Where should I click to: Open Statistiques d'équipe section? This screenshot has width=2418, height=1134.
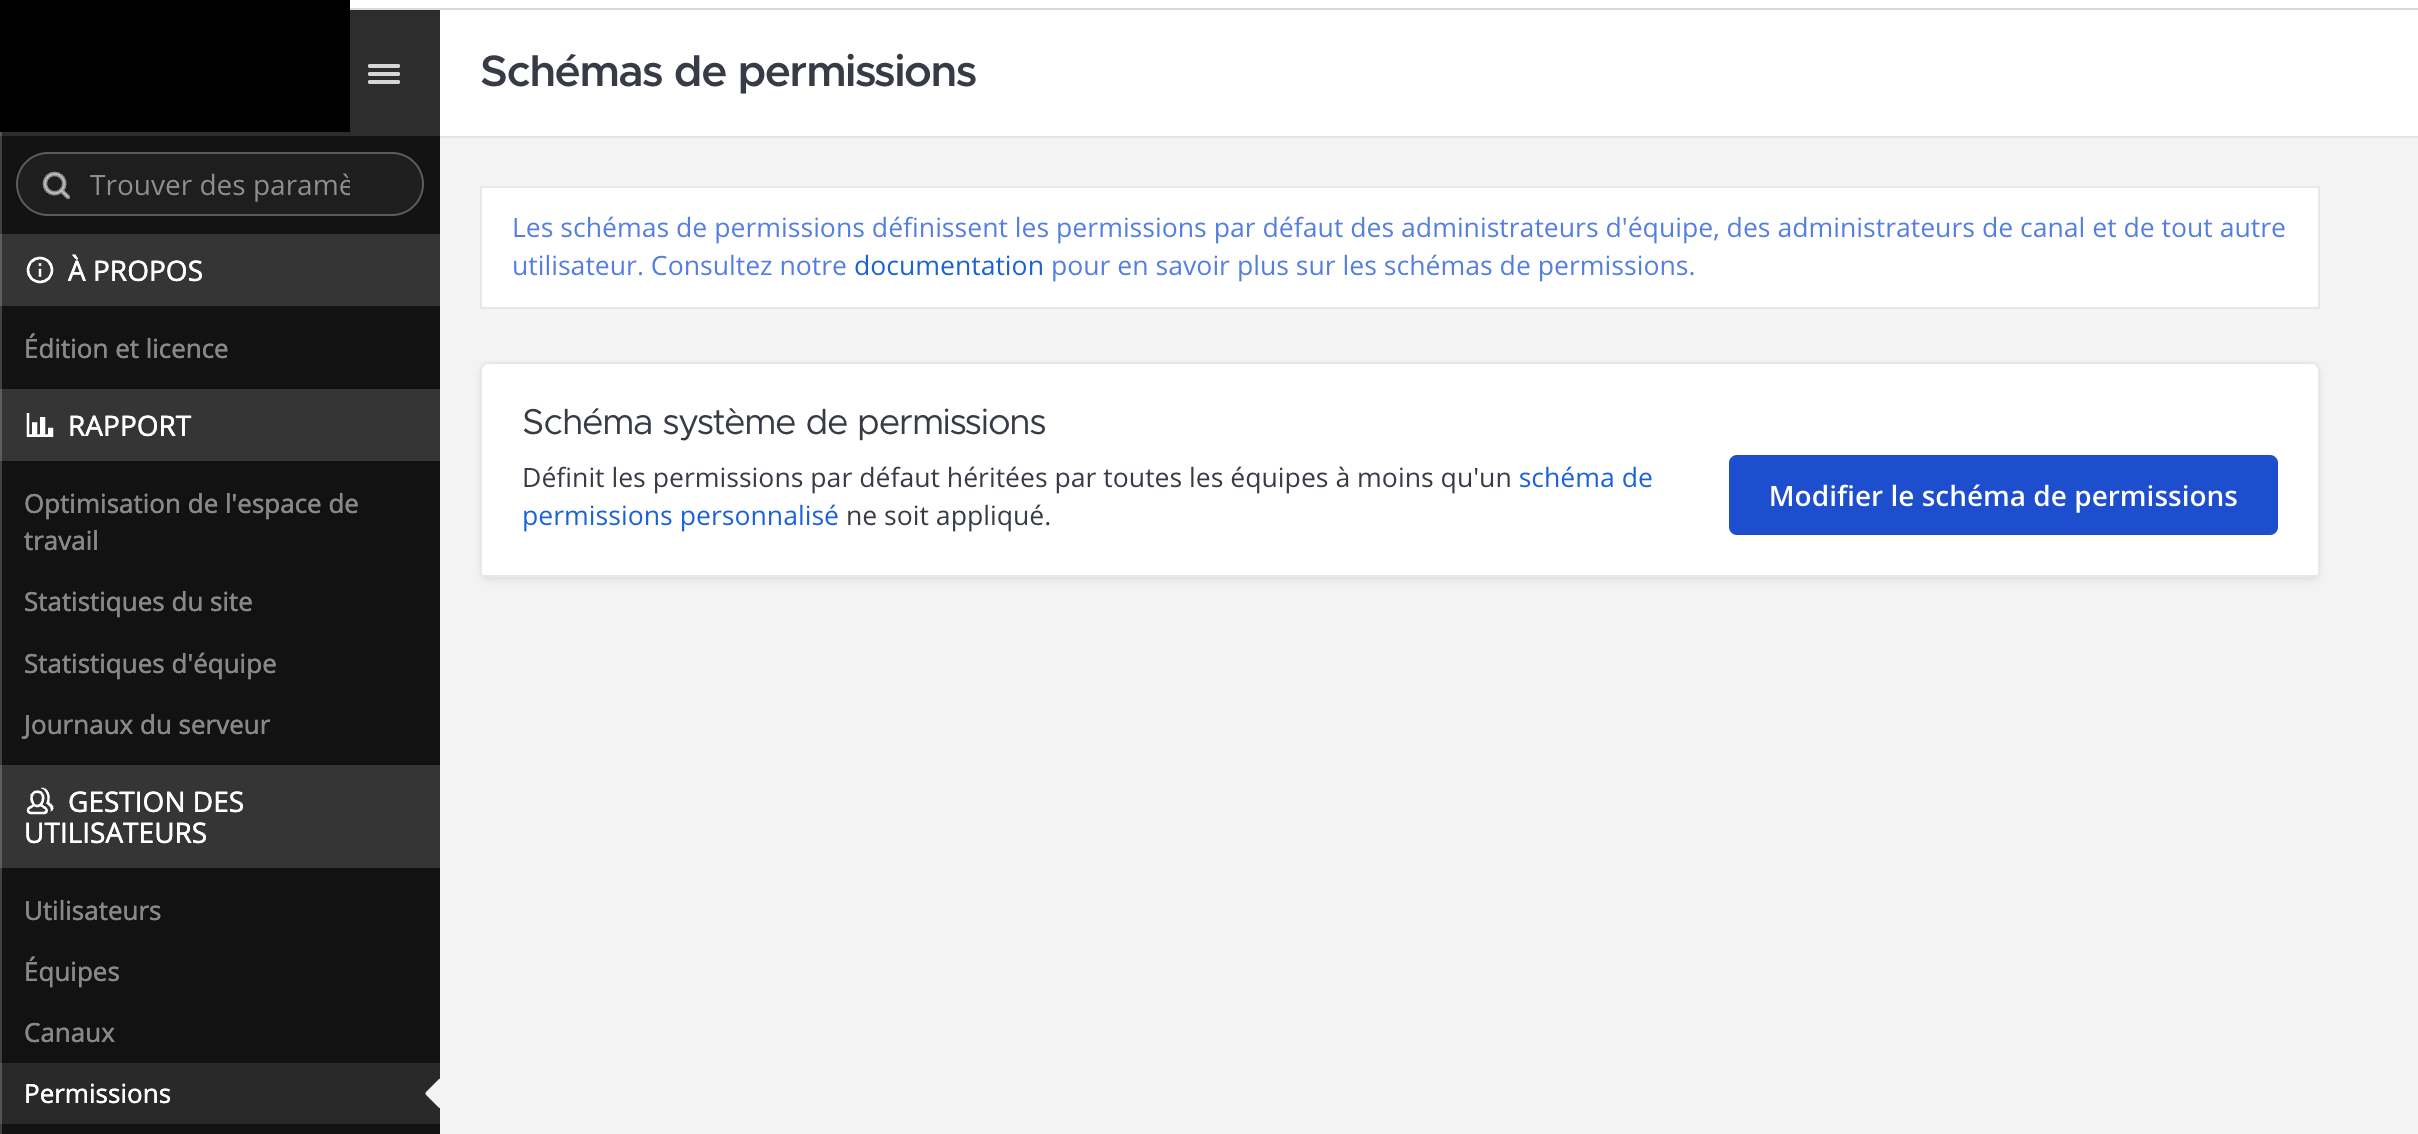[150, 663]
